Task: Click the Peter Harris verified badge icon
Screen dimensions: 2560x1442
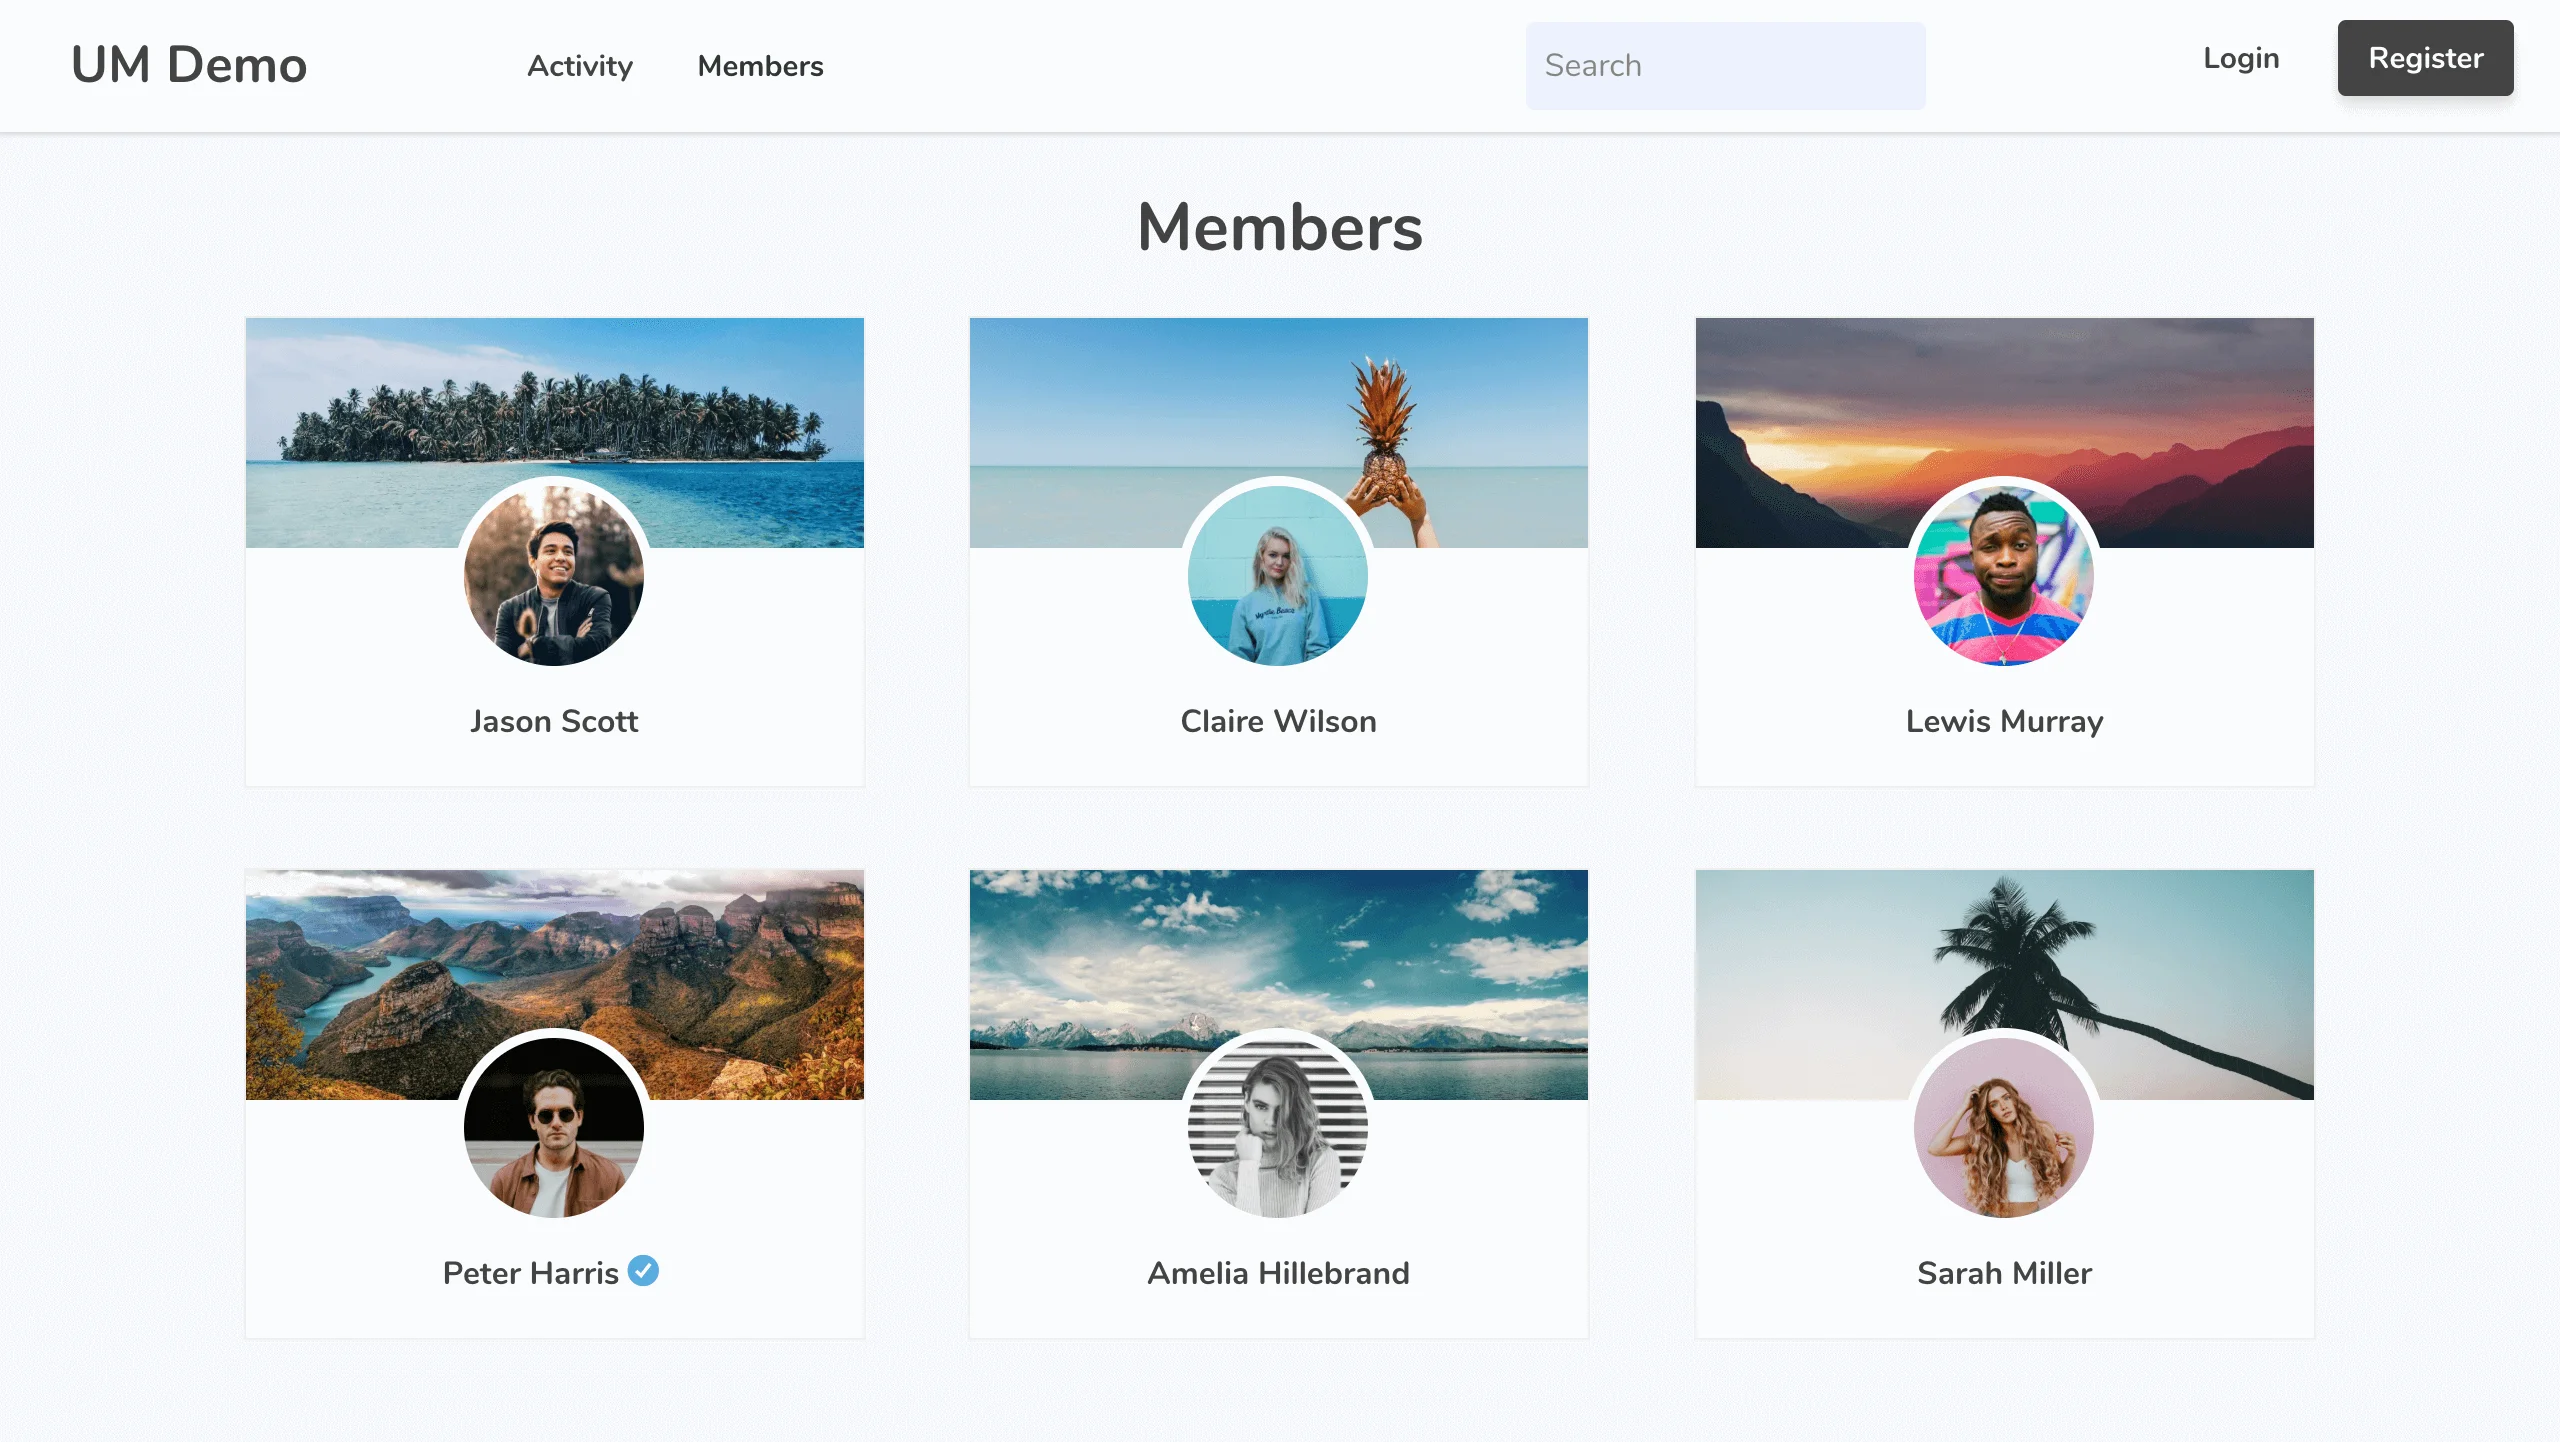Action: [644, 1271]
